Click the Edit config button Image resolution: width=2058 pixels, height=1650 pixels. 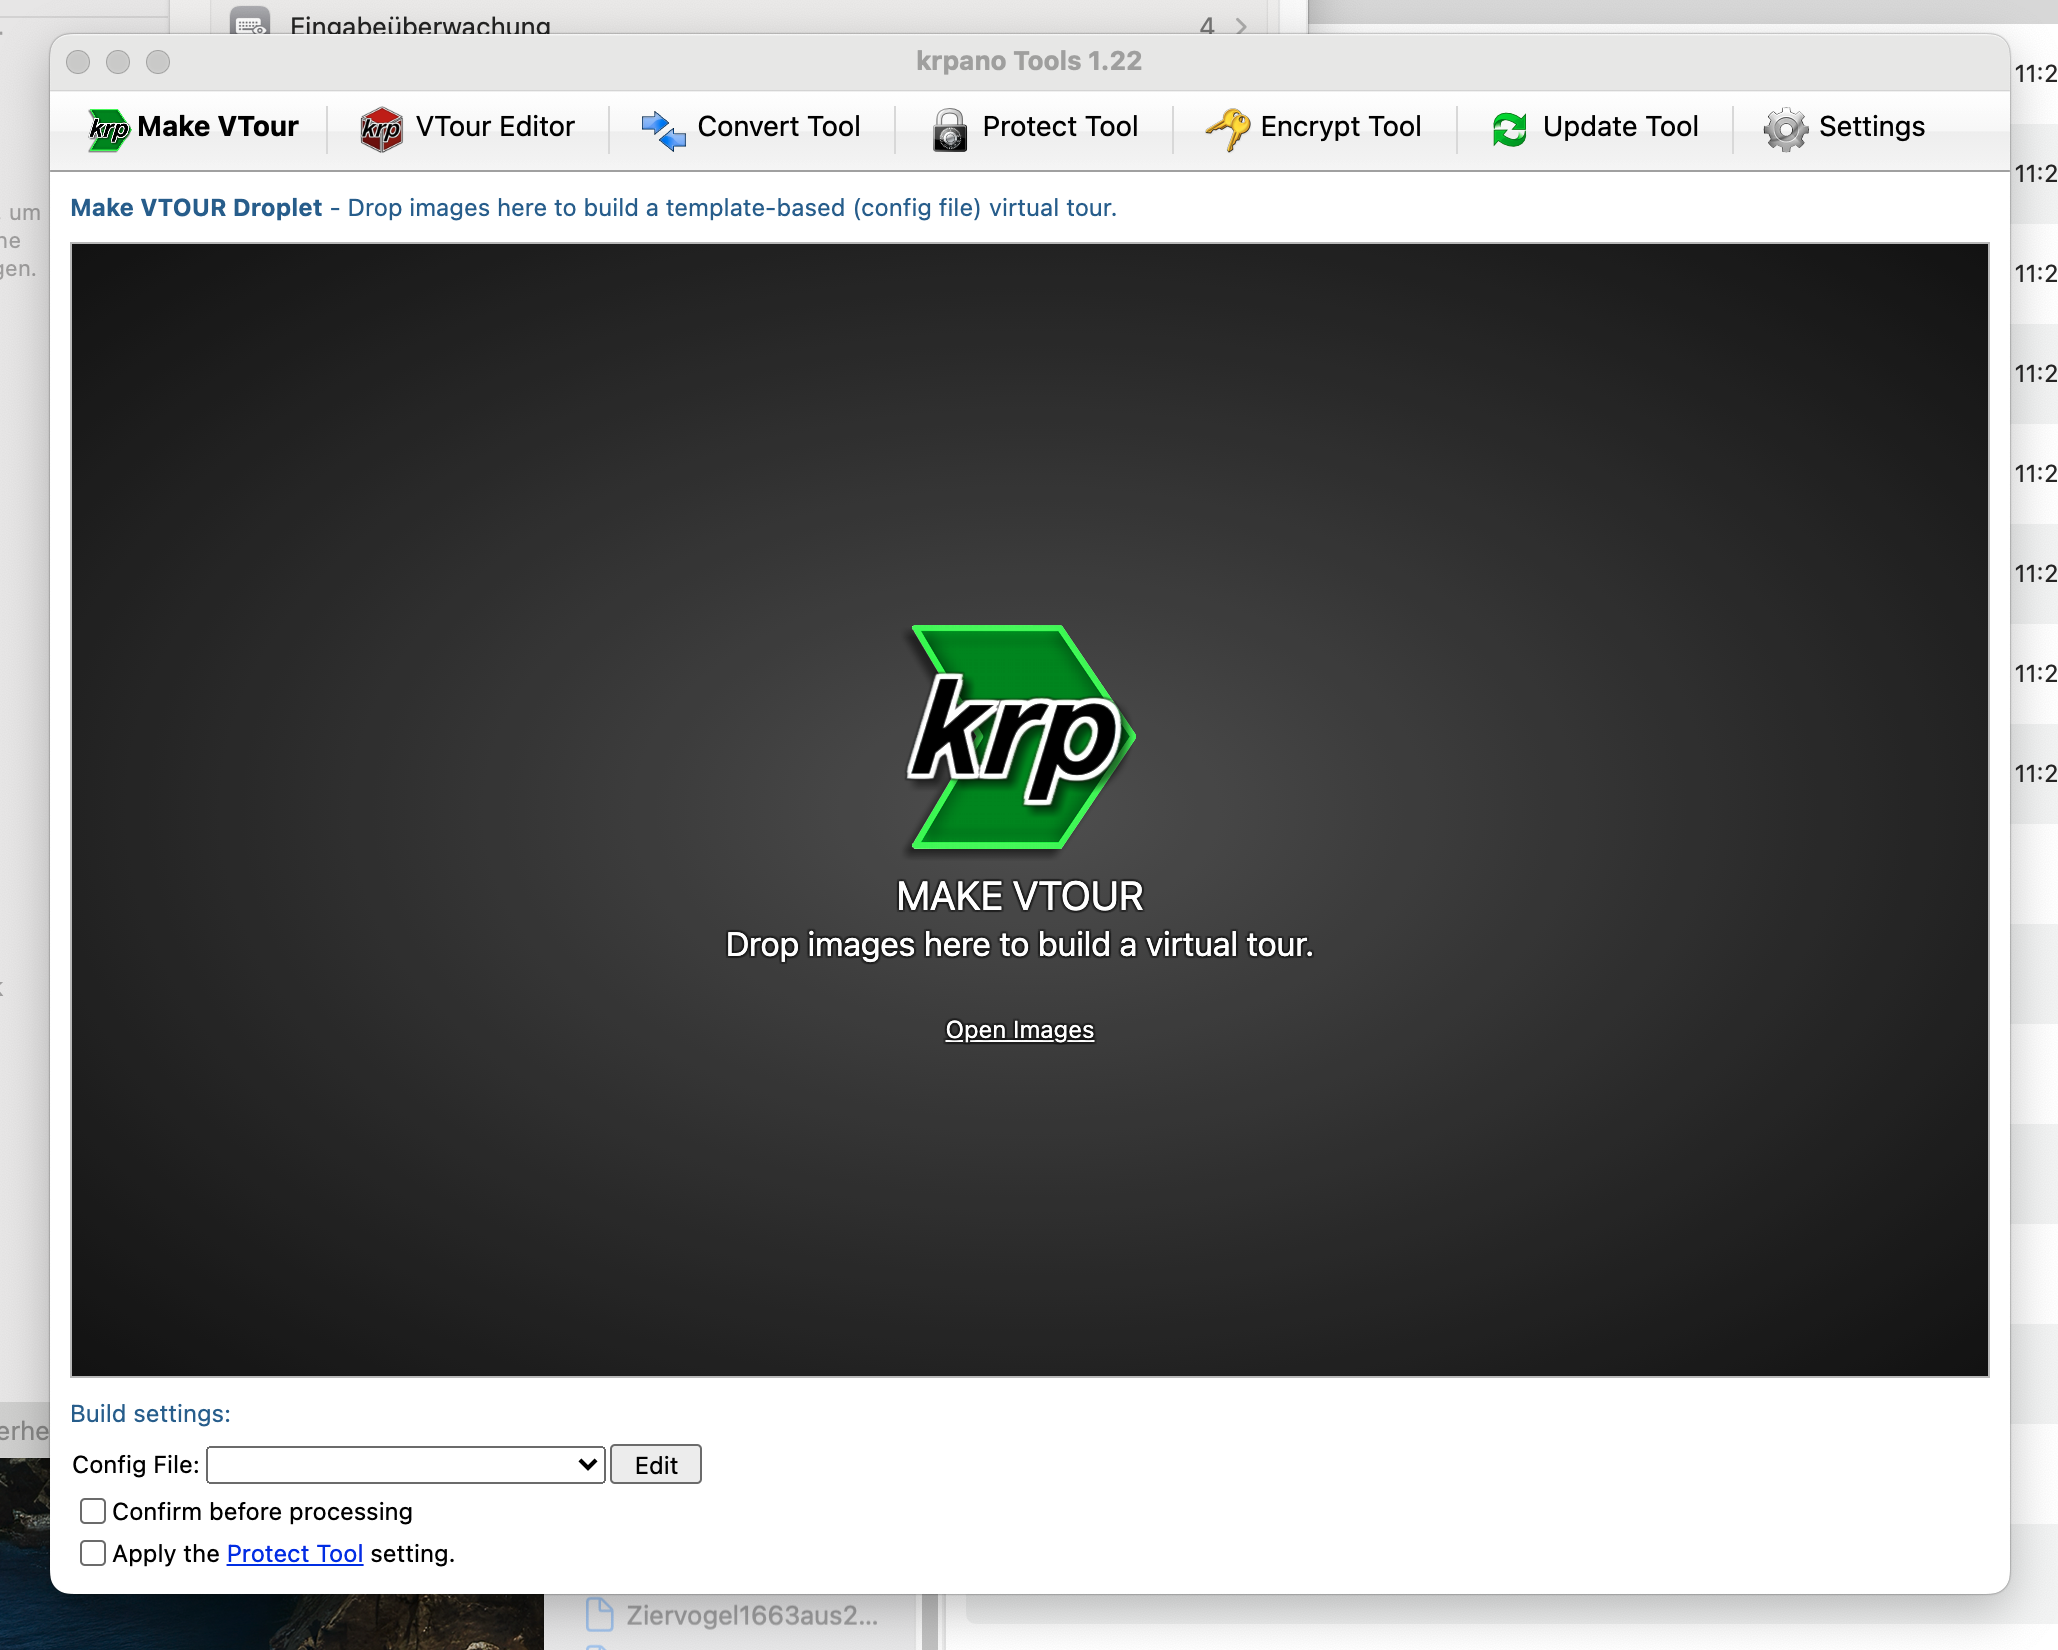pyautogui.click(x=656, y=1465)
